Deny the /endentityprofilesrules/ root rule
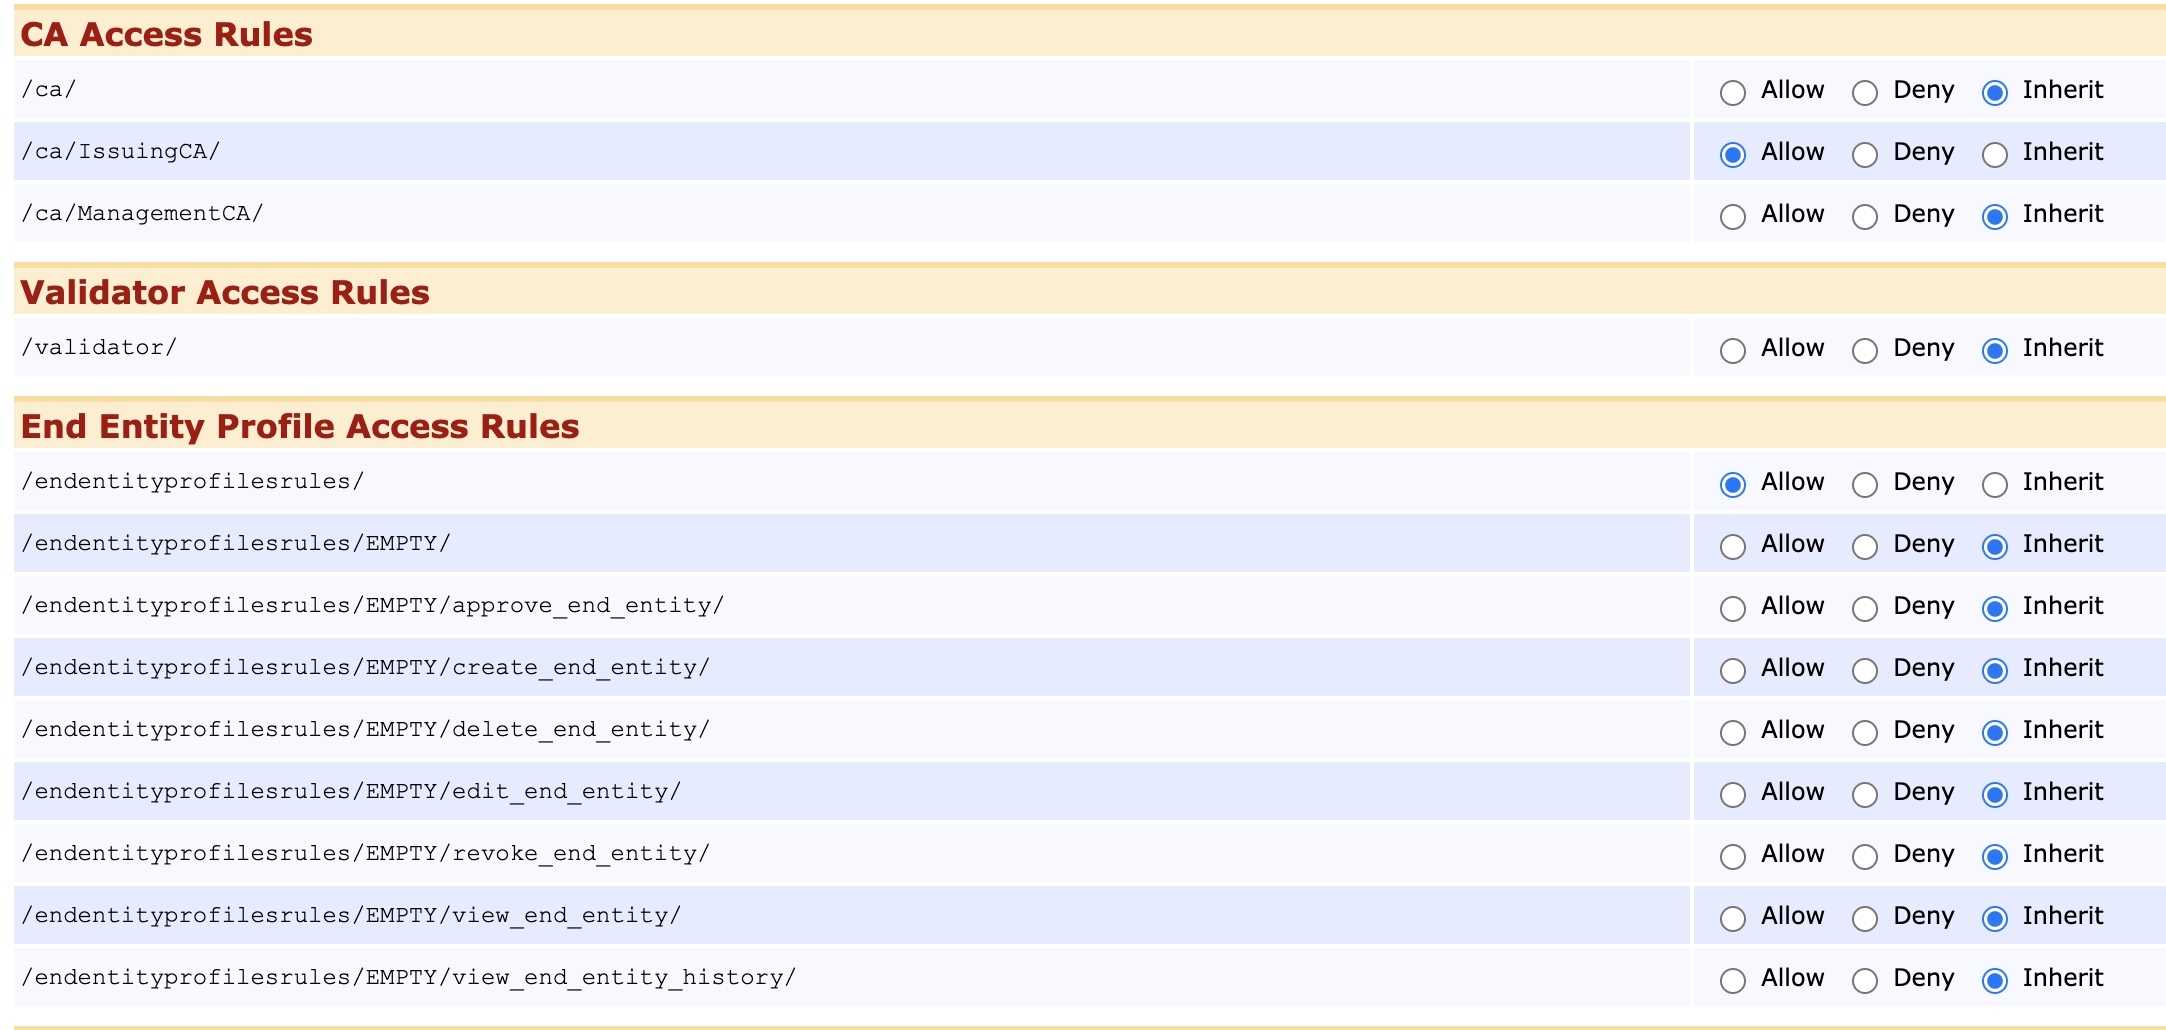Viewport: 2166px width, 1030px height. (1864, 485)
